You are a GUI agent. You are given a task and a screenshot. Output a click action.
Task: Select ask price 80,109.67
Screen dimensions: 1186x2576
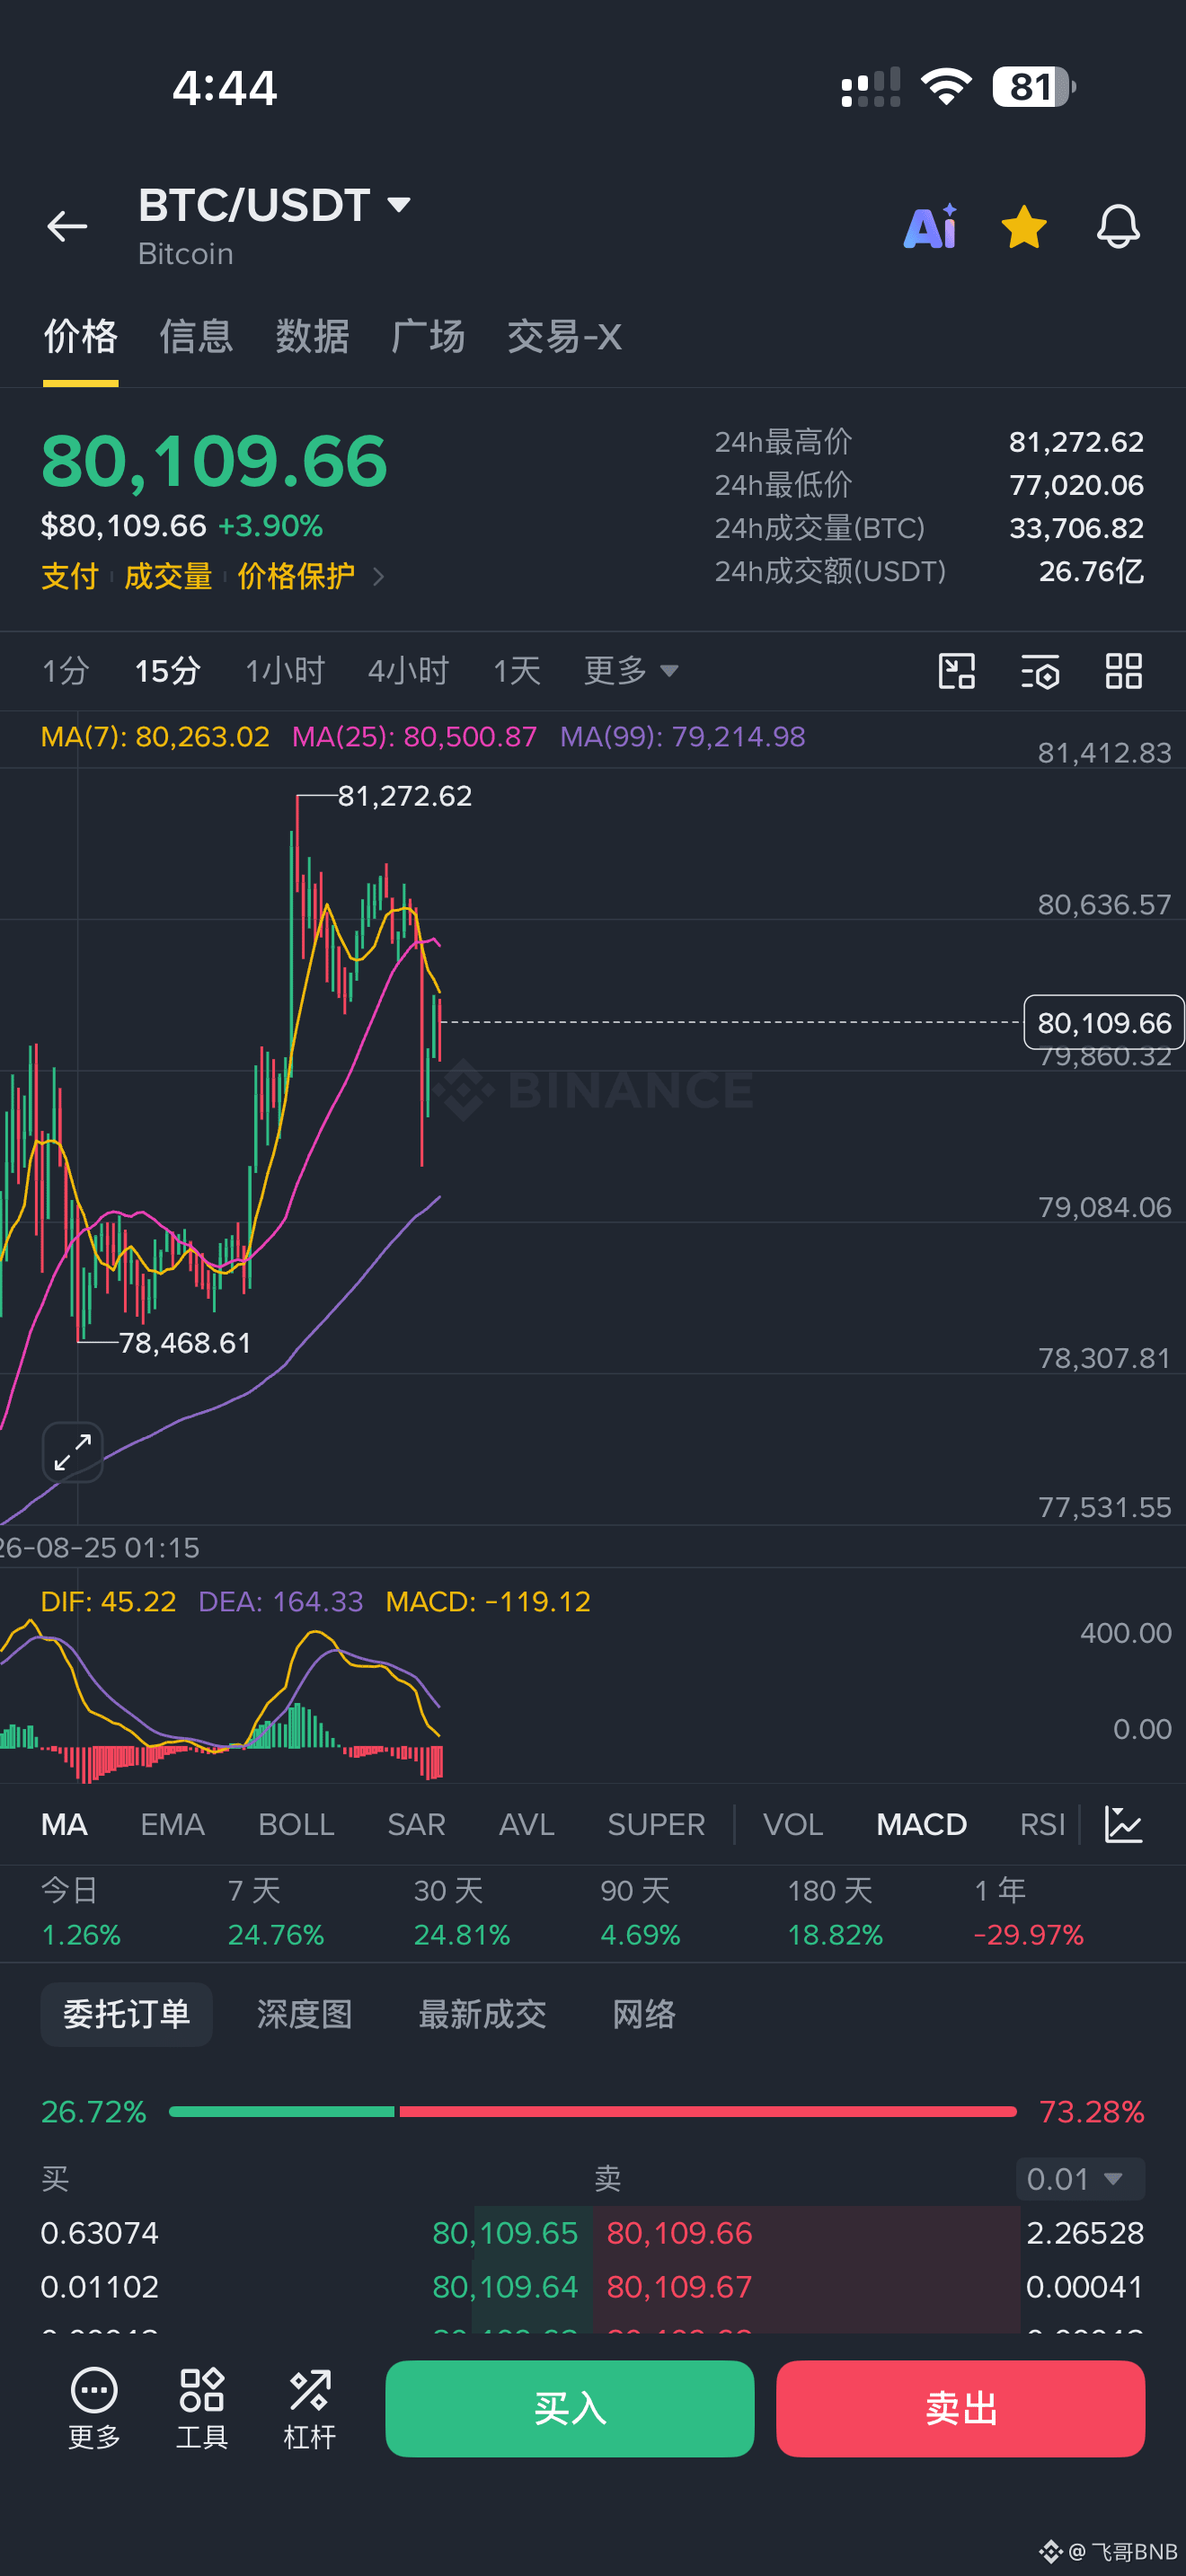coord(680,2287)
